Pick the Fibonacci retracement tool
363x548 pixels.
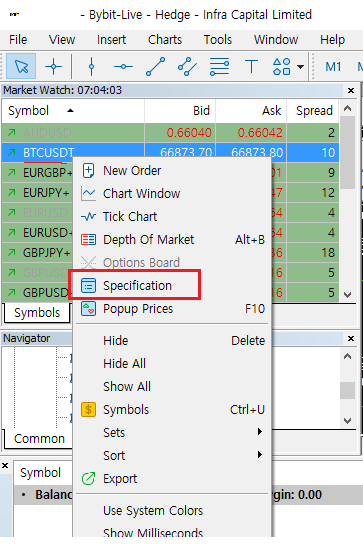(219, 66)
